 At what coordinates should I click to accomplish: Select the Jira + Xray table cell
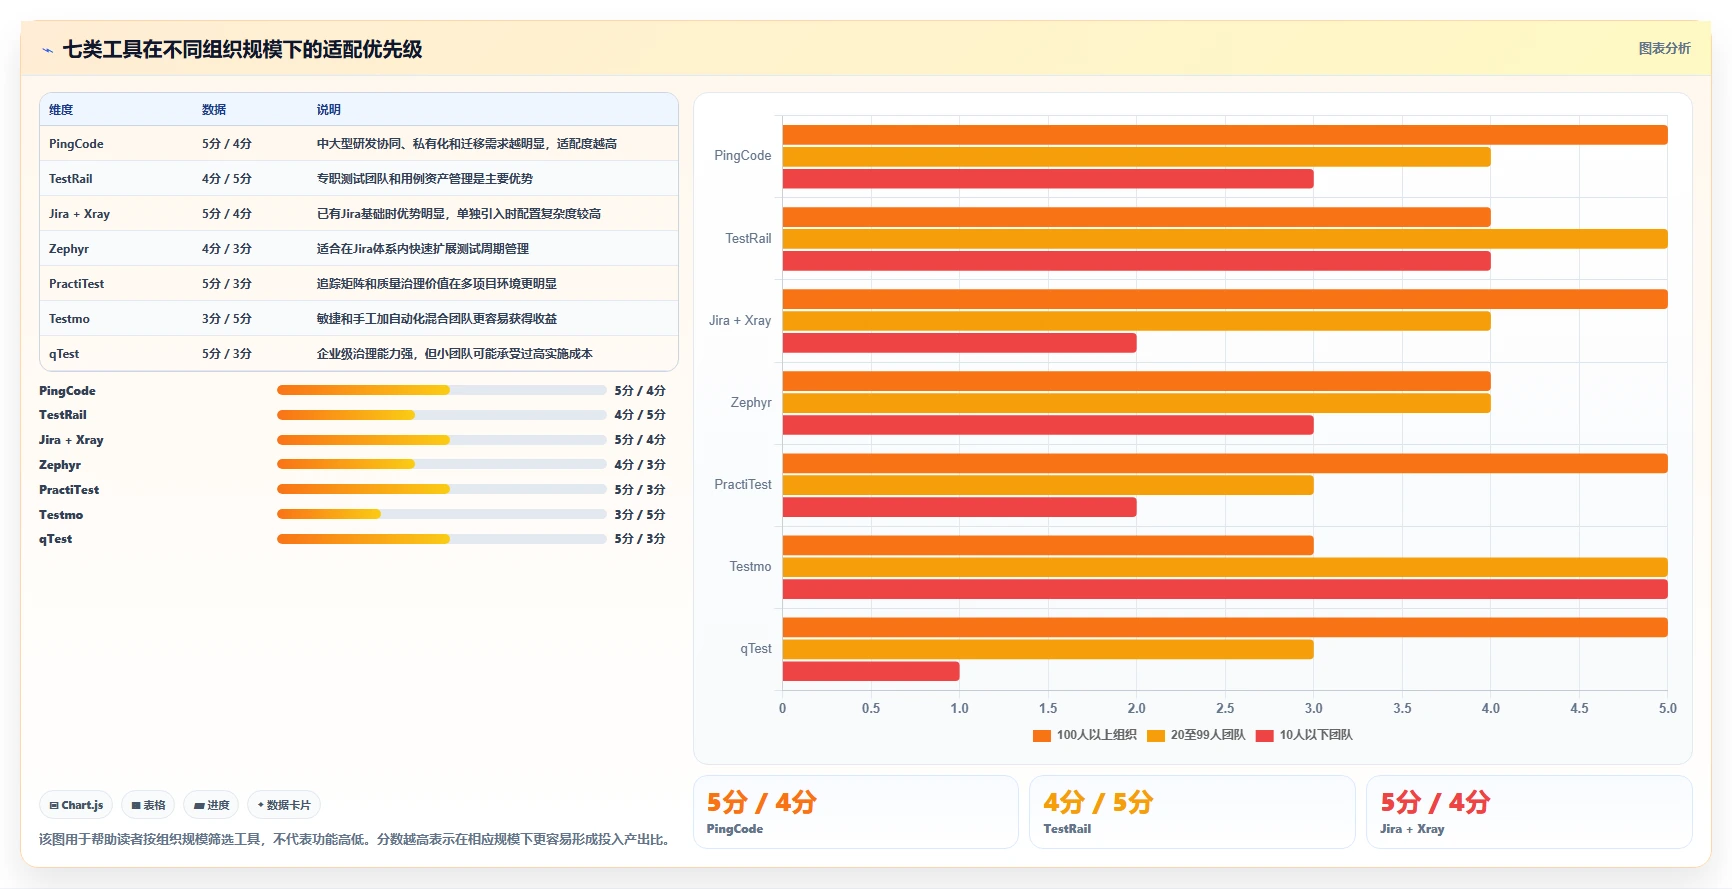click(79, 214)
